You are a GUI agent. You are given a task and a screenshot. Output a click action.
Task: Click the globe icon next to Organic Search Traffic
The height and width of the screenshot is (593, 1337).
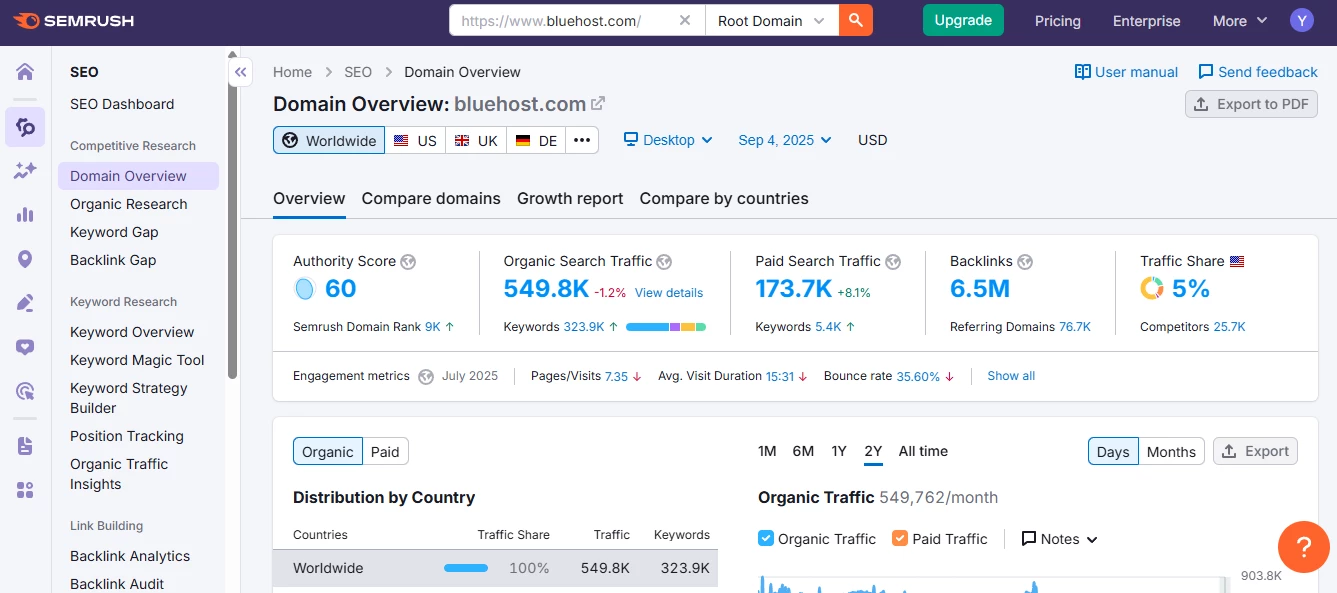(x=664, y=262)
